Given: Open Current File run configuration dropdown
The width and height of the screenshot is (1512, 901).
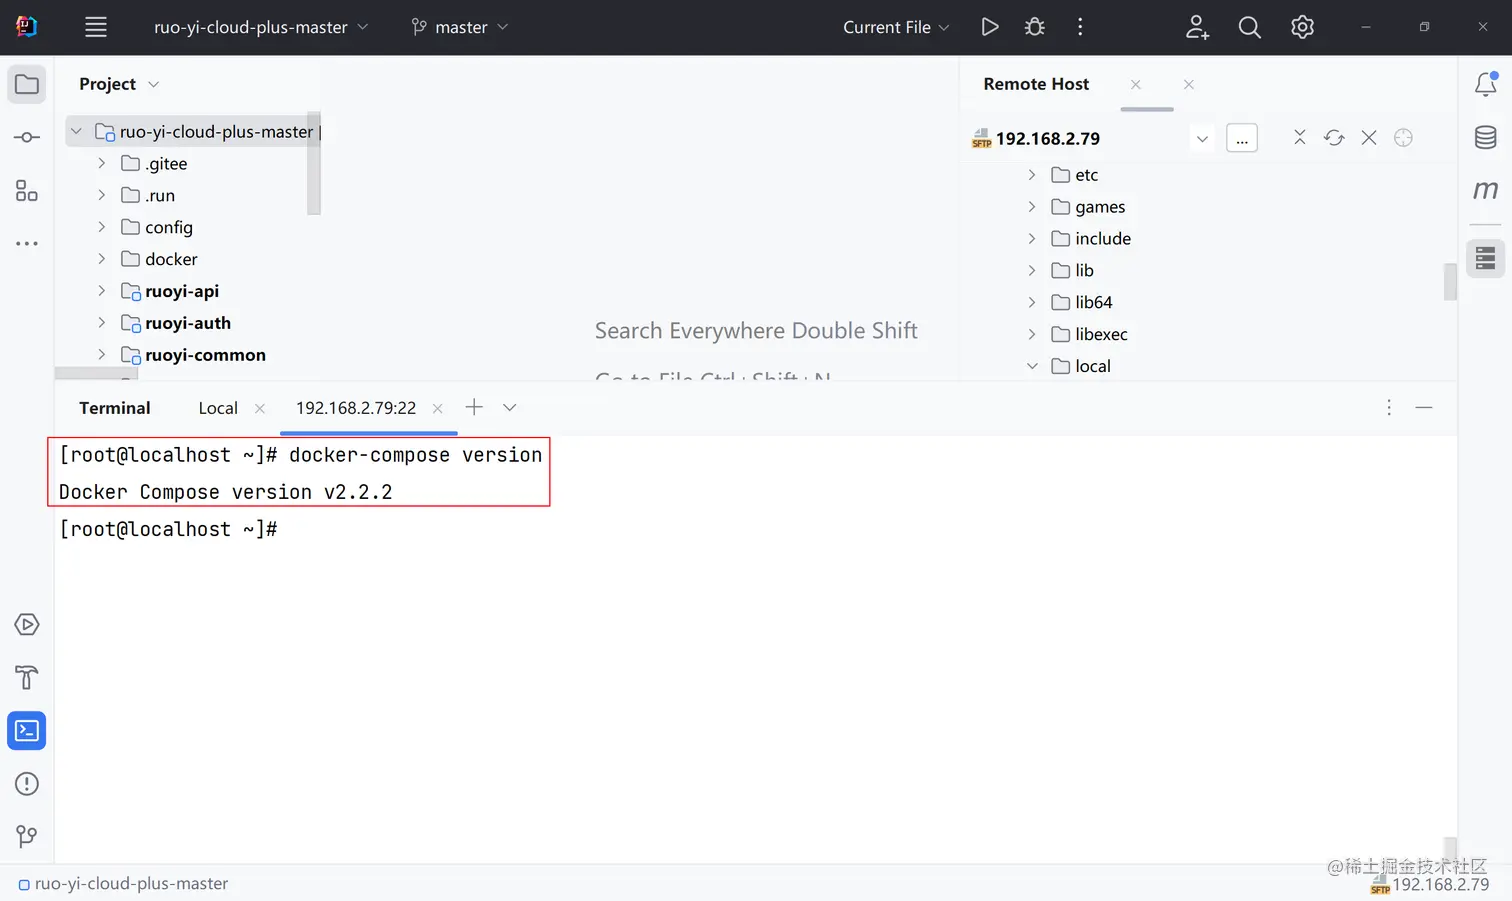Looking at the screenshot, I should (896, 27).
